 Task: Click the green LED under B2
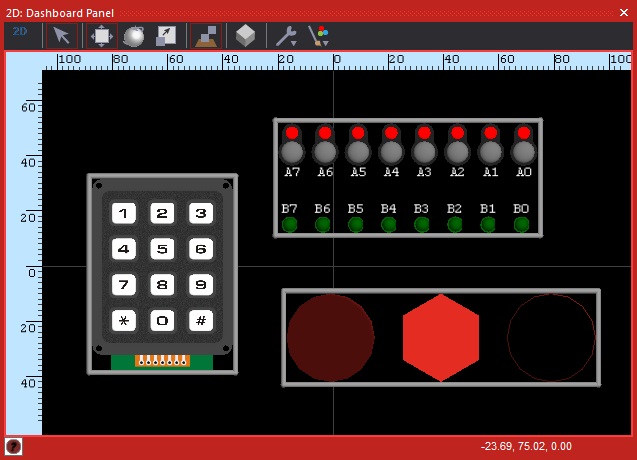pyautogui.click(x=455, y=225)
